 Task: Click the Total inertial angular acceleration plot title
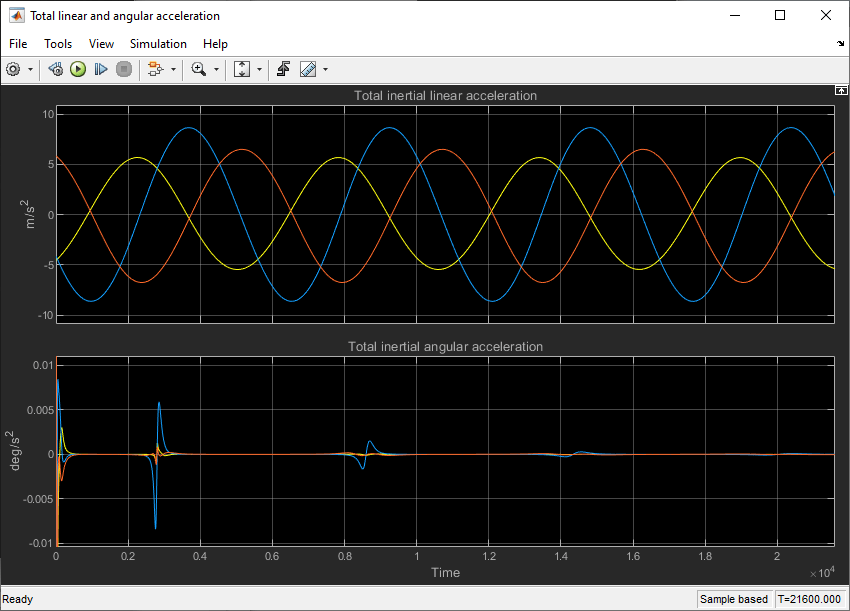pos(446,347)
